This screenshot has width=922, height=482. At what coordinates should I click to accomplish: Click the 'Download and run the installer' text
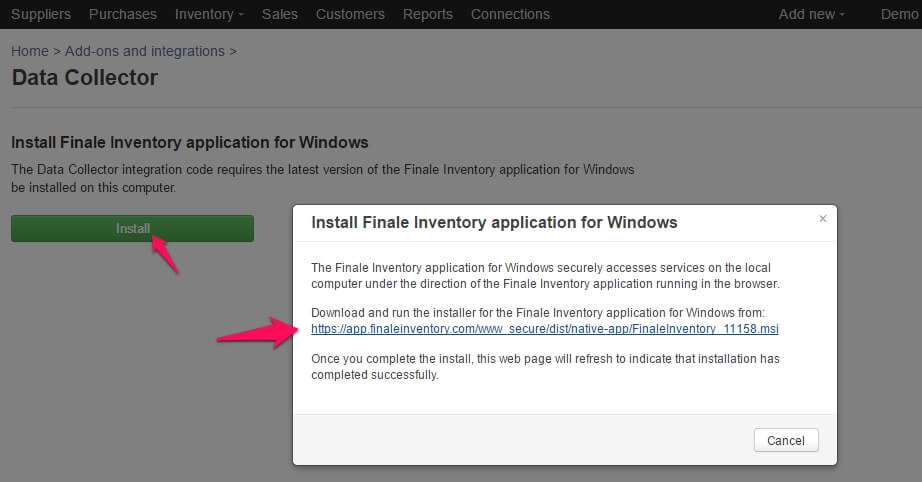click(x=537, y=313)
